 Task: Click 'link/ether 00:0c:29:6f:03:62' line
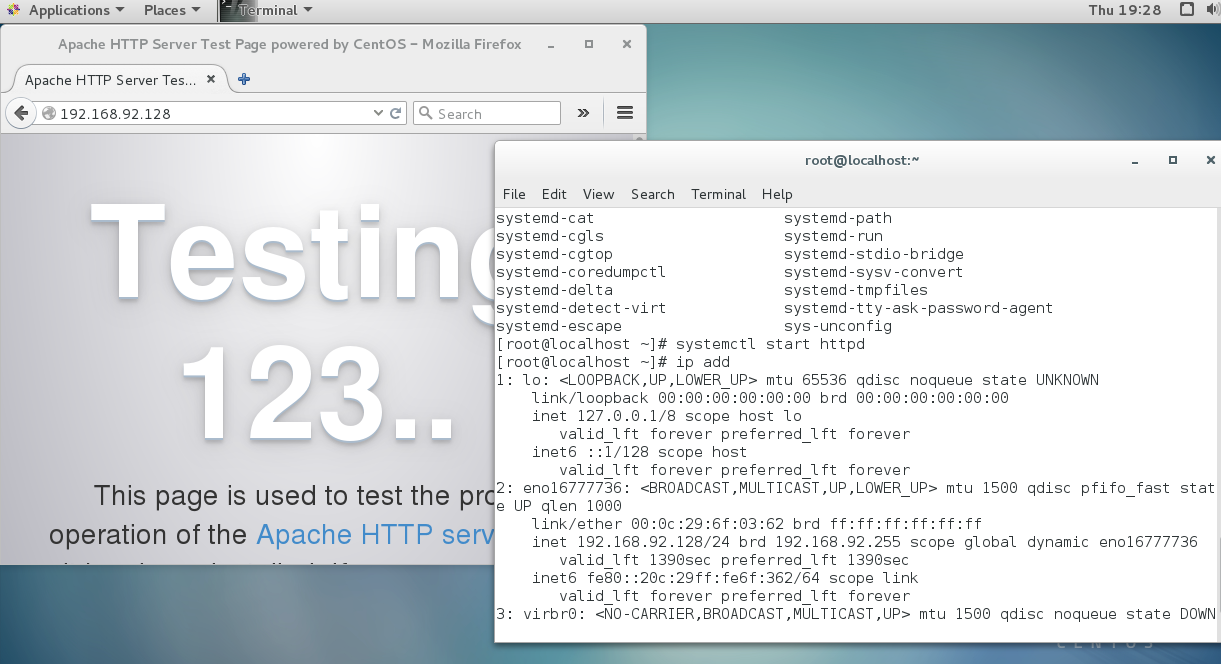pyautogui.click(x=757, y=524)
